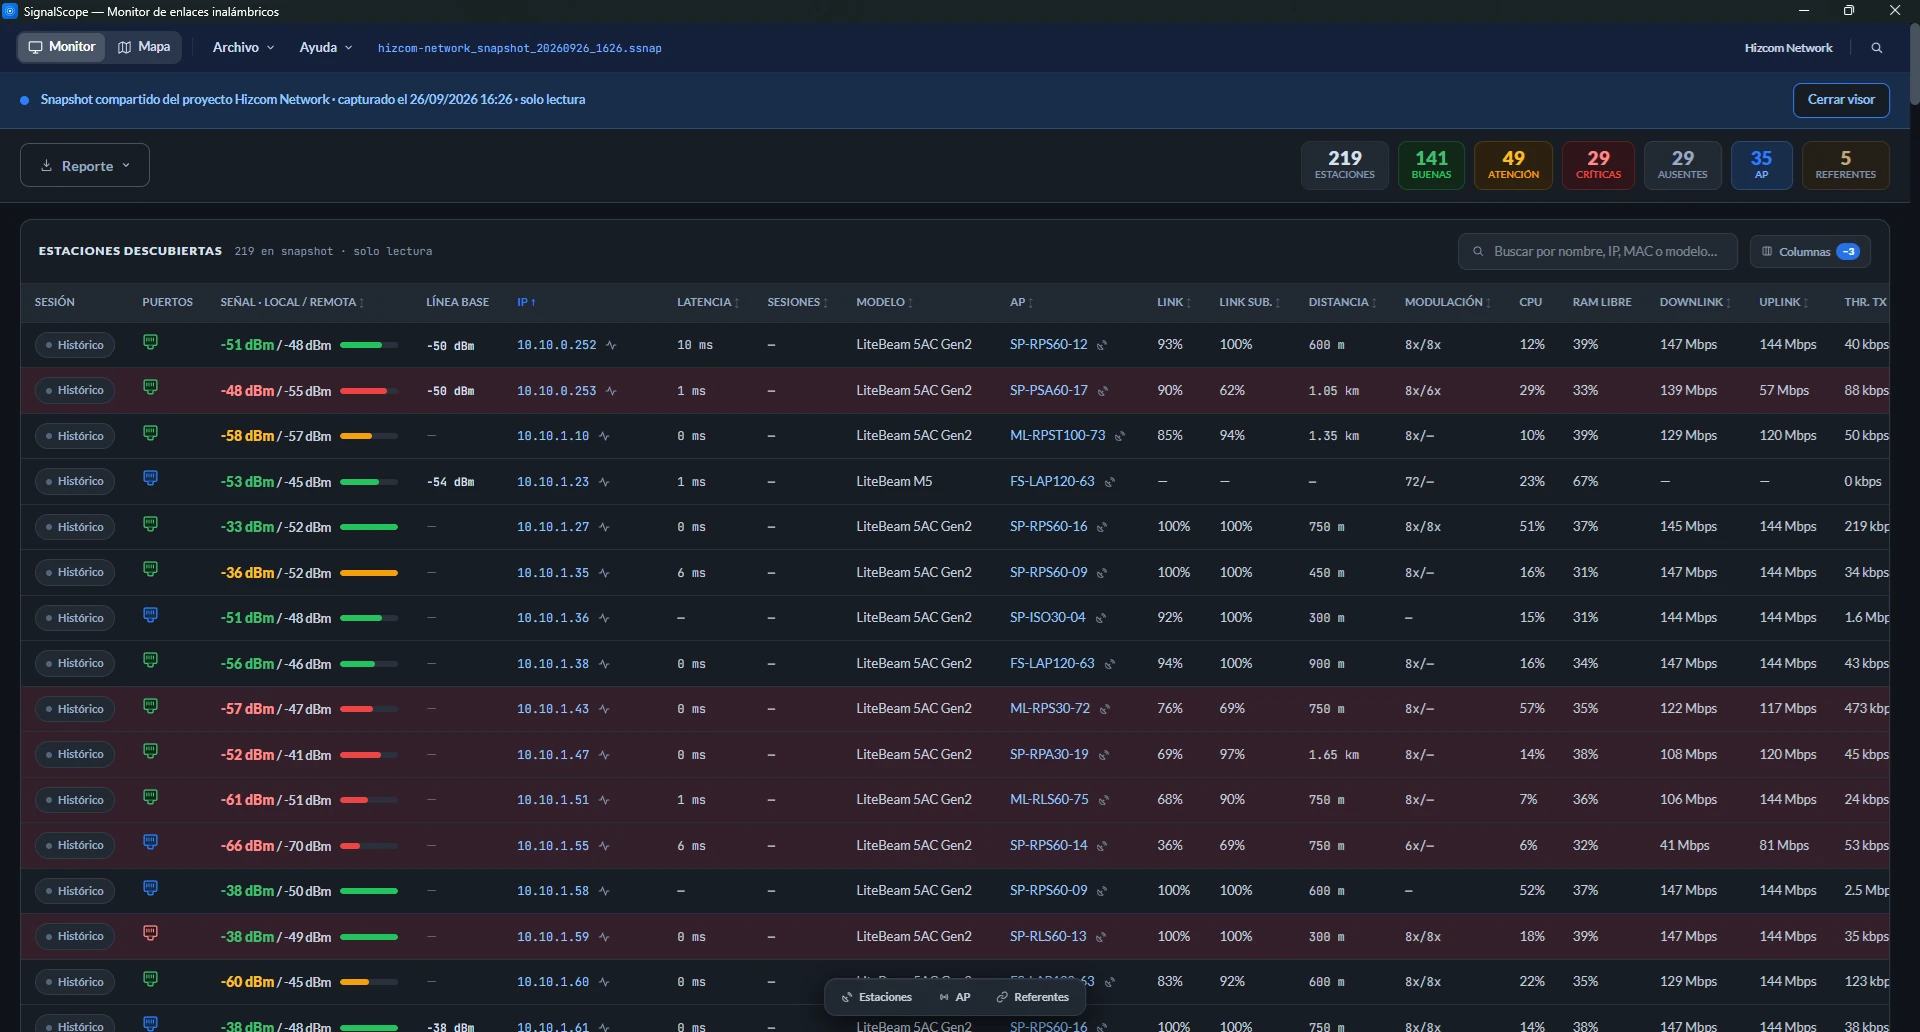Switch to the Mapa view tab
This screenshot has width=1920, height=1032.
(x=144, y=47)
